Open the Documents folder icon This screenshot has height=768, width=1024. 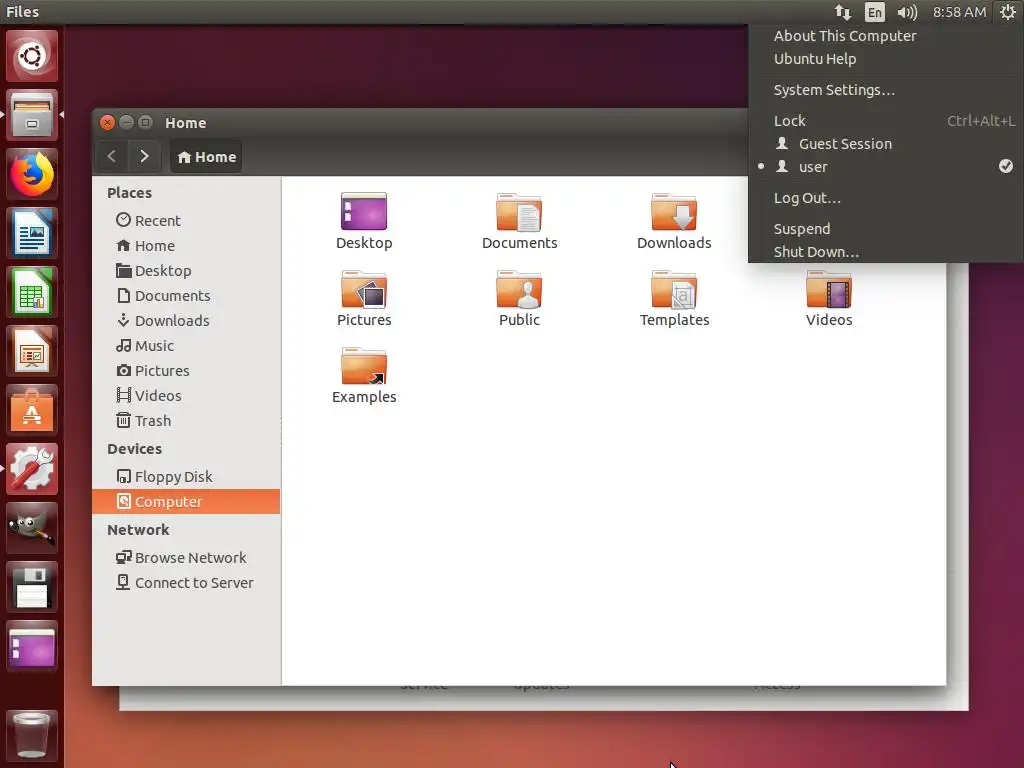pyautogui.click(x=519, y=211)
